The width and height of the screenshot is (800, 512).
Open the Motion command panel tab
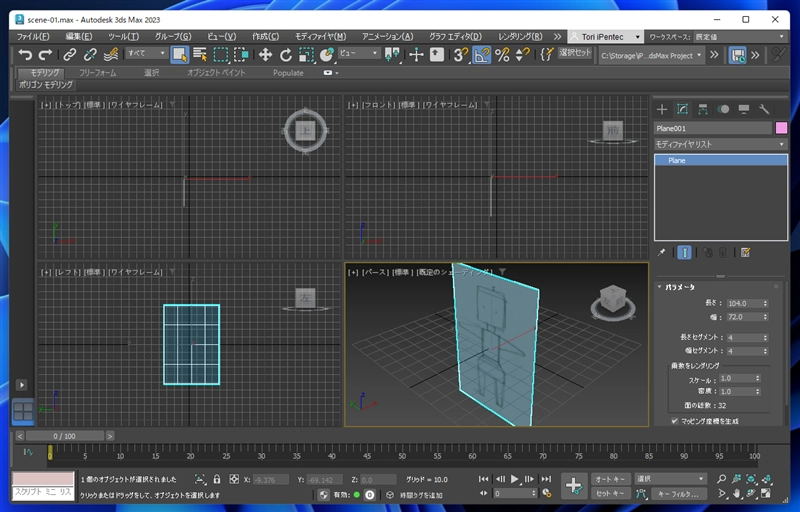click(x=723, y=109)
